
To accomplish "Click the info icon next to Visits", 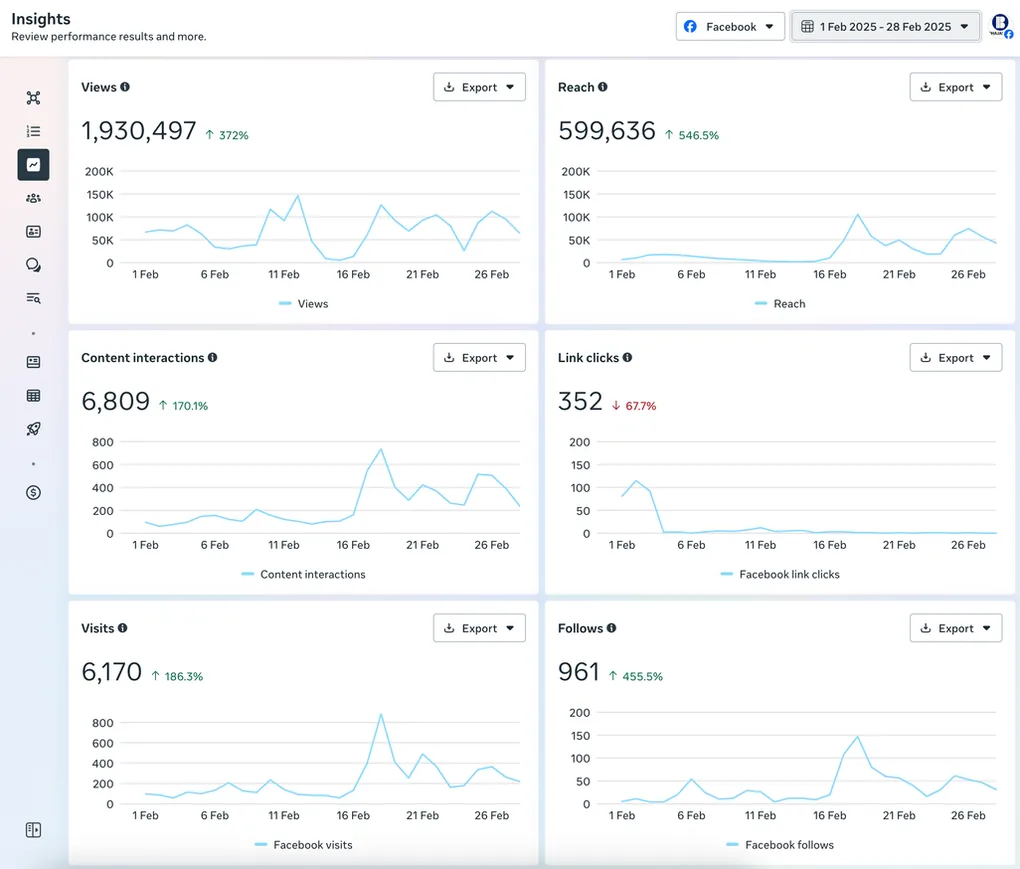I will 123,628.
